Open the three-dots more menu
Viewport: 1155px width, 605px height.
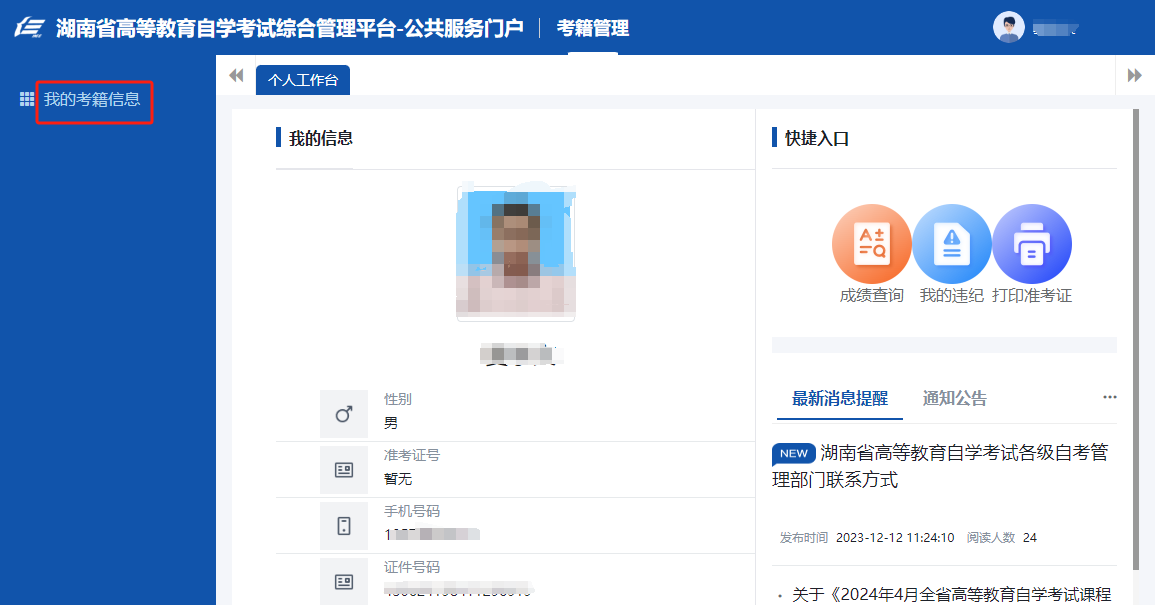coord(1109,397)
